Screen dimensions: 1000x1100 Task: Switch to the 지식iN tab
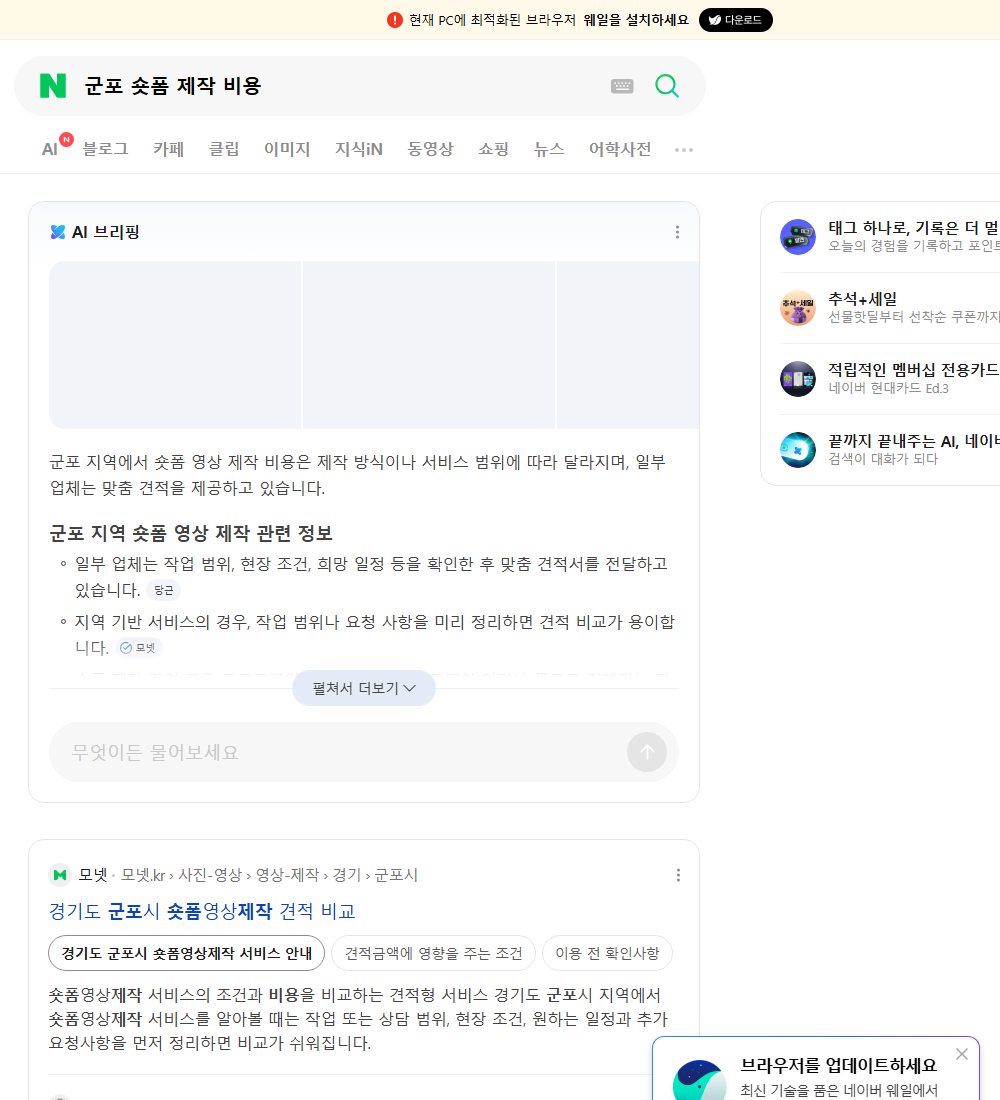(359, 149)
